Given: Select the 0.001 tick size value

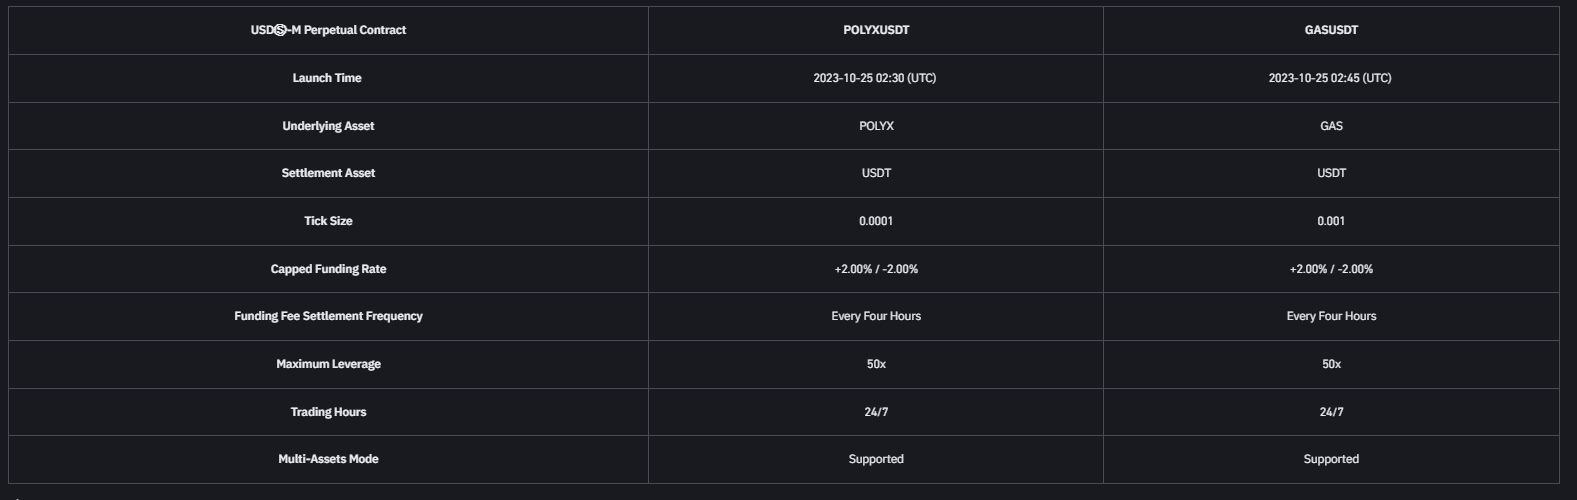Looking at the screenshot, I should click(x=1331, y=221).
